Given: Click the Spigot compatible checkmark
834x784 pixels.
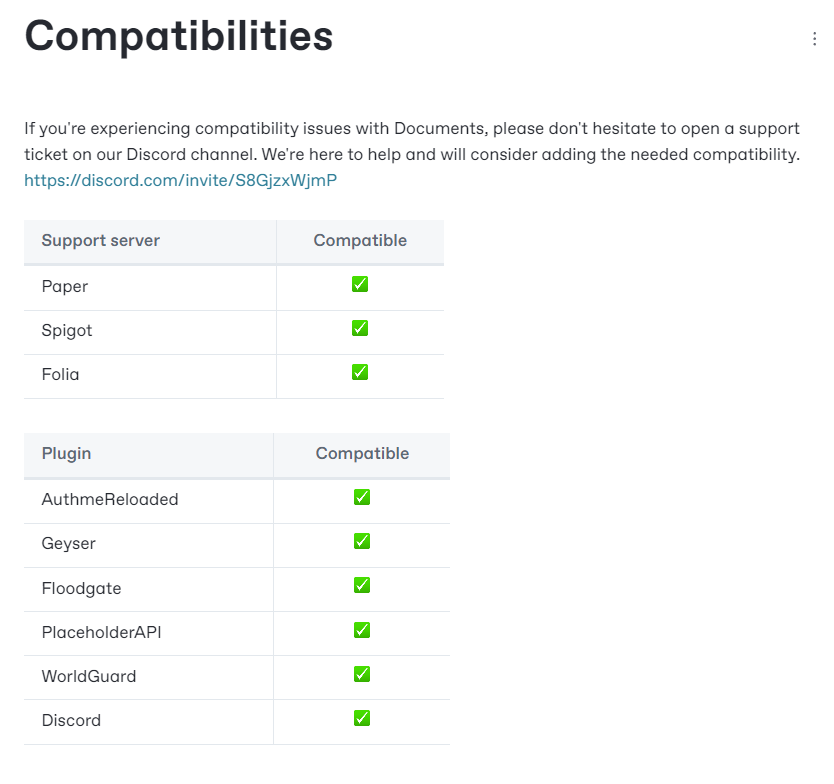Looking at the screenshot, I should coord(360,328).
